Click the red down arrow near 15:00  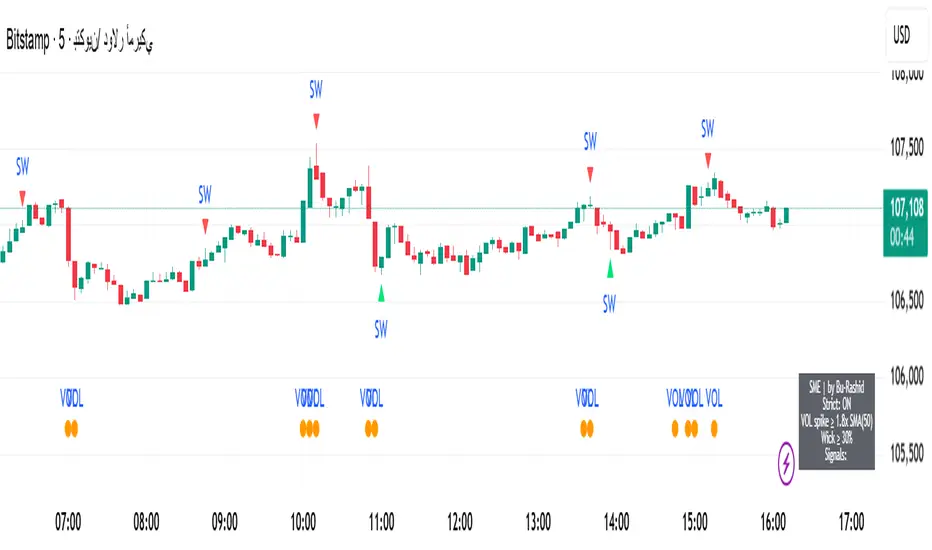pyautogui.click(x=708, y=159)
